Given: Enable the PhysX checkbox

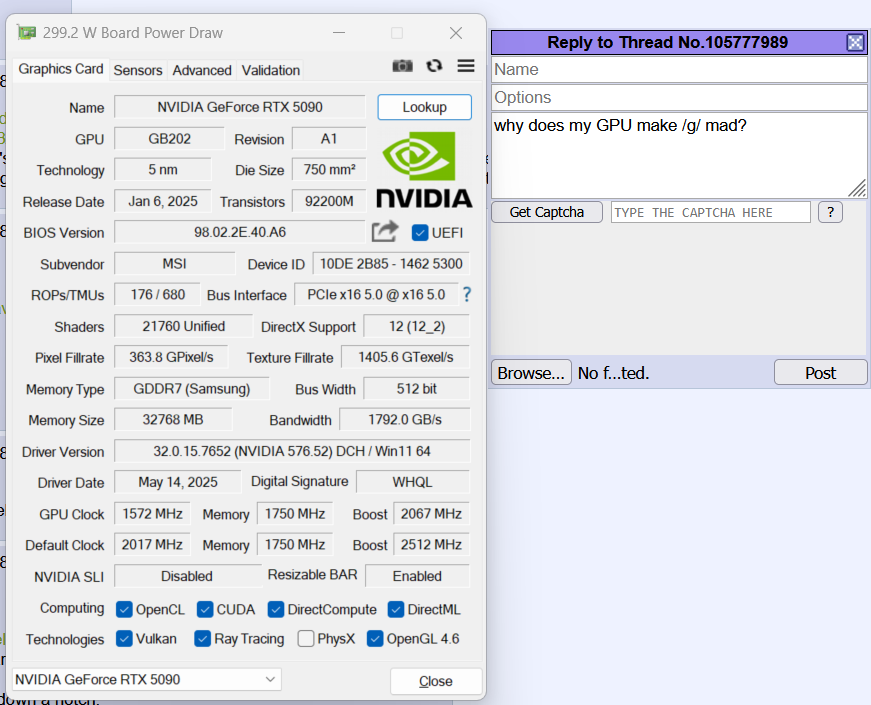Looking at the screenshot, I should coord(306,639).
